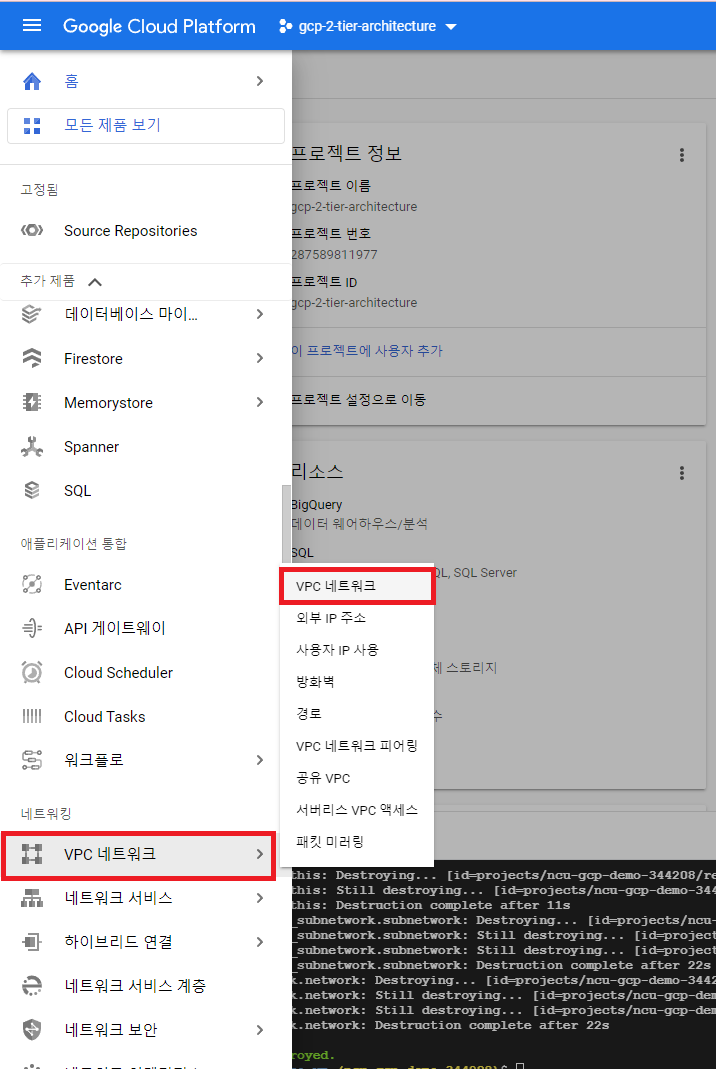Expand the Memorystore submenu arrow

pos(260,402)
